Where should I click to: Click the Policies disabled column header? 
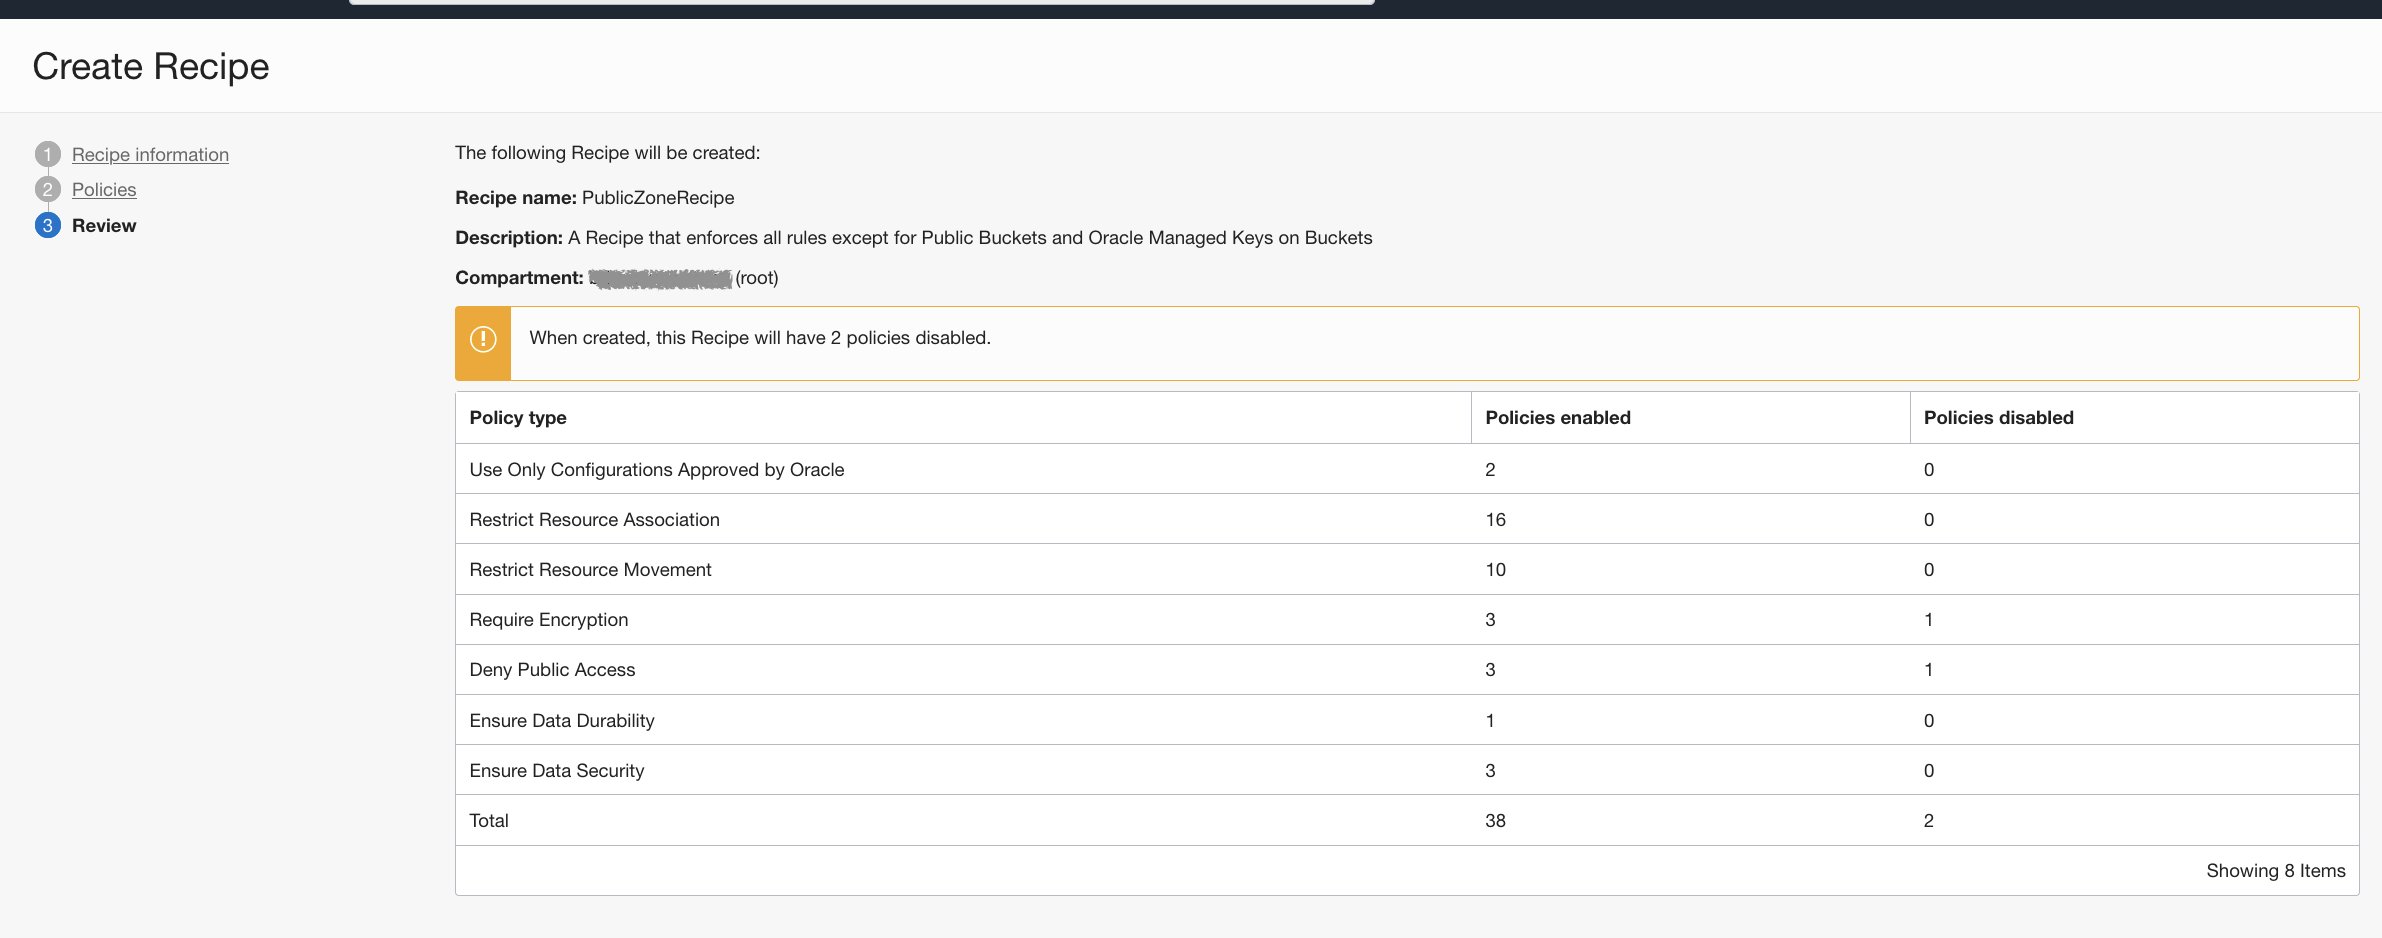(x=1998, y=418)
